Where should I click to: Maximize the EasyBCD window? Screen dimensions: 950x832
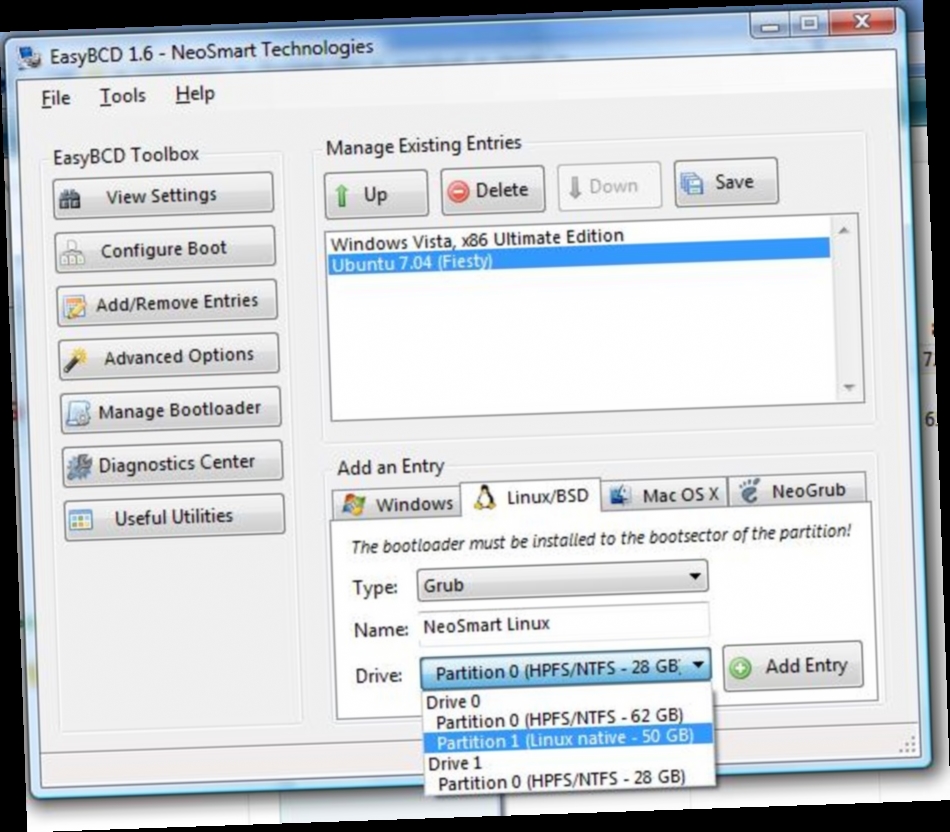click(809, 24)
